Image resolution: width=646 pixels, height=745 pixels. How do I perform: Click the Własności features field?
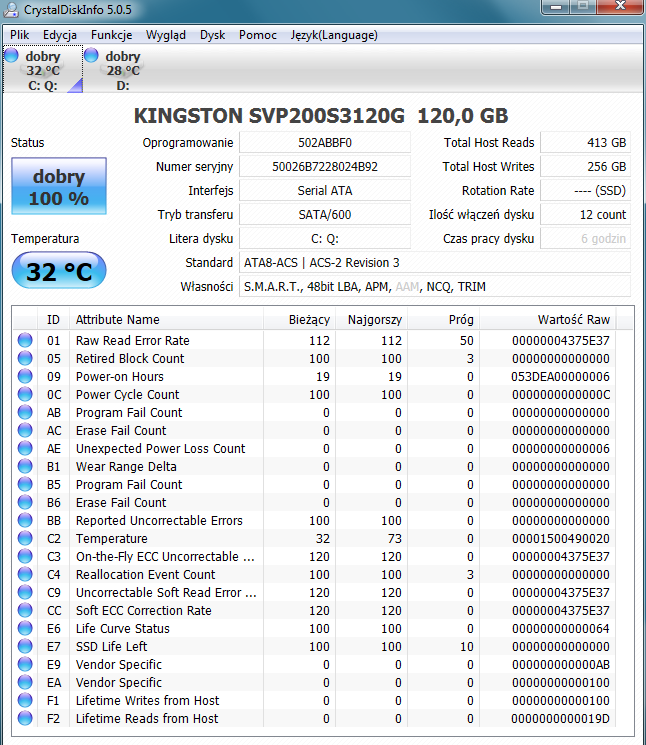click(435, 287)
